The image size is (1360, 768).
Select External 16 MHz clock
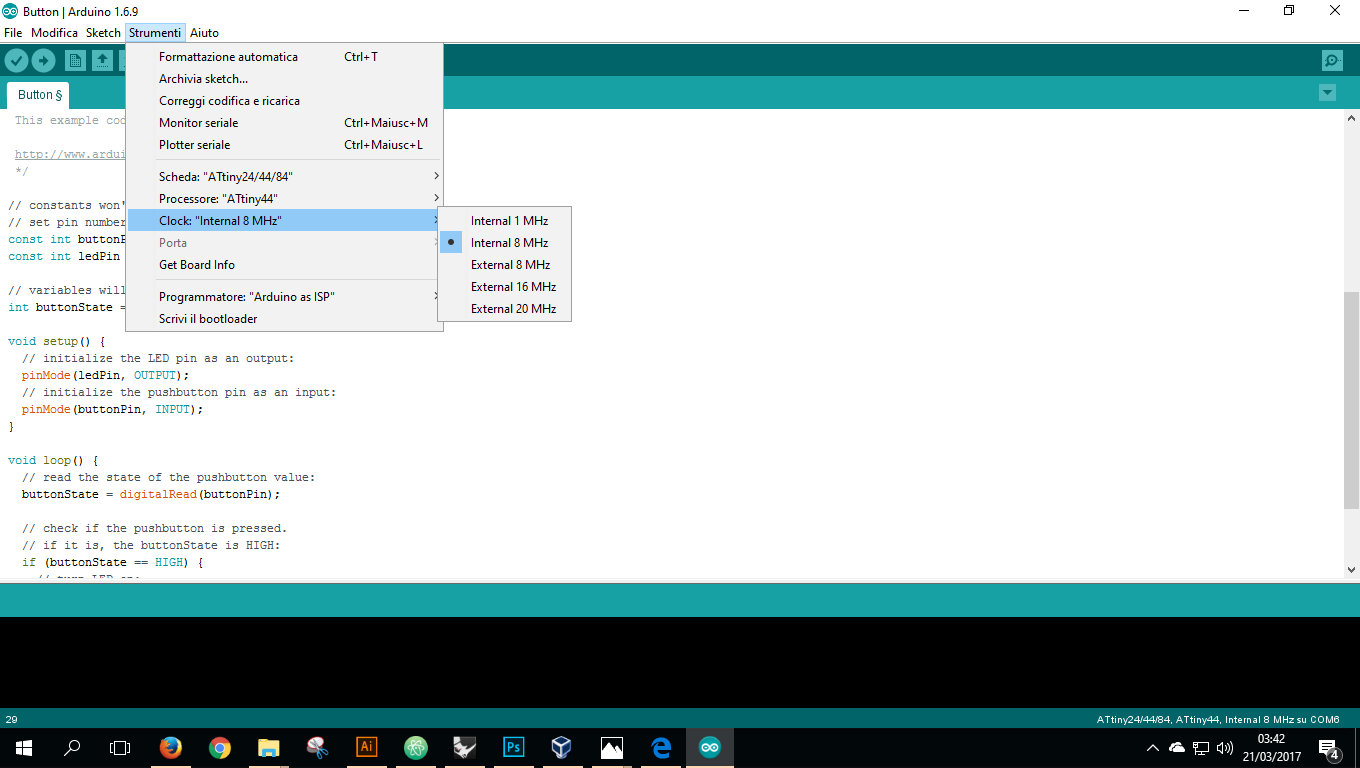point(504,287)
